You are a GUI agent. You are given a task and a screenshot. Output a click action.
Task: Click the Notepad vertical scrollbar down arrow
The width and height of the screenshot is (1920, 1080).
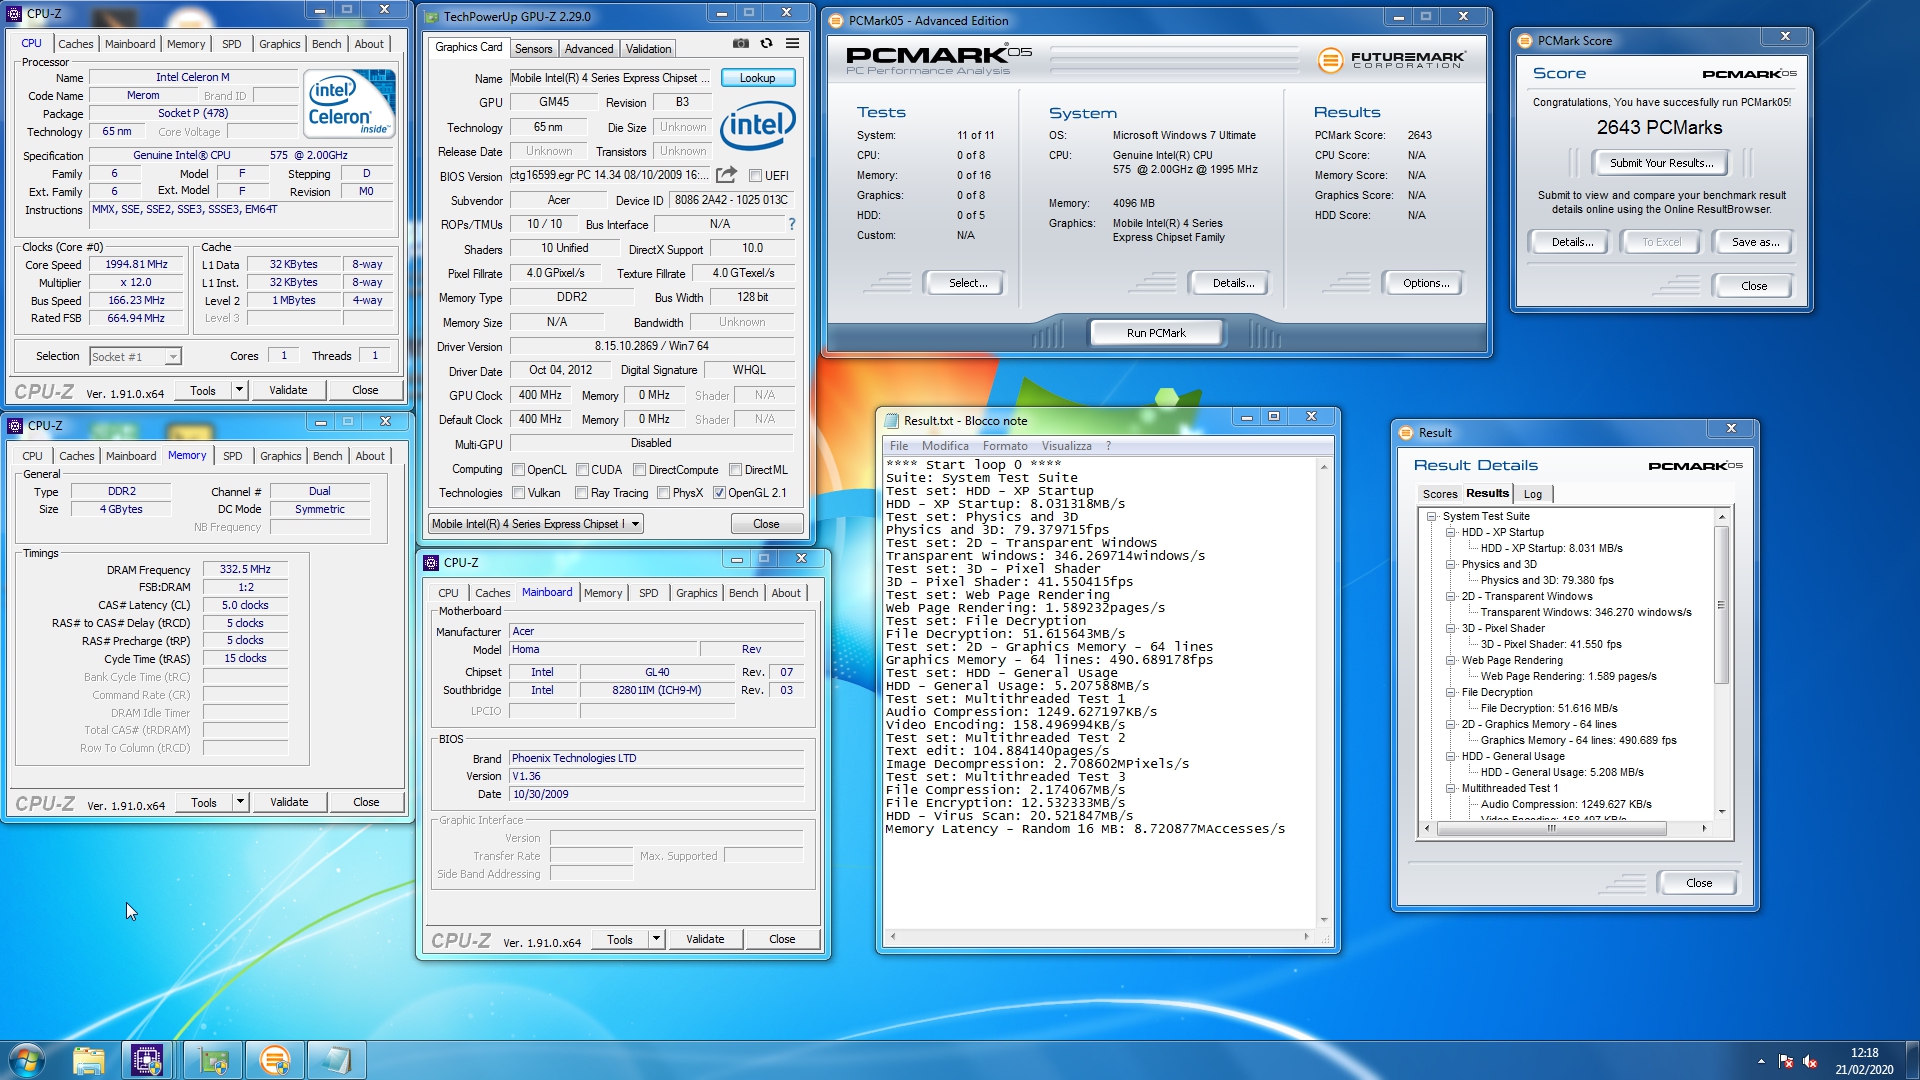1324,919
